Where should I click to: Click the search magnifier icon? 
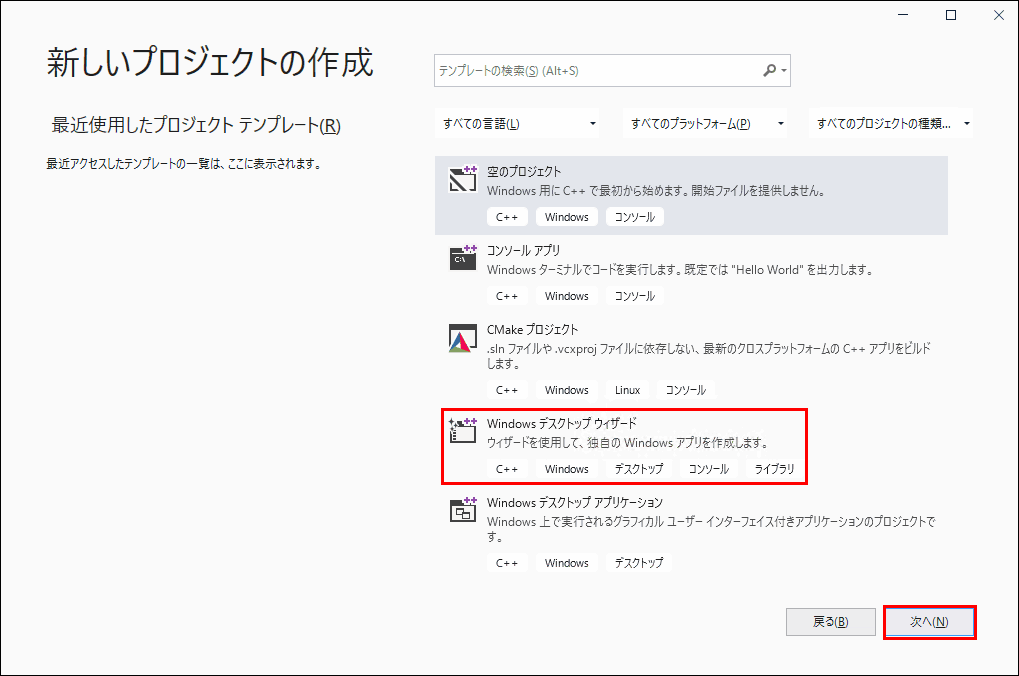(769, 70)
